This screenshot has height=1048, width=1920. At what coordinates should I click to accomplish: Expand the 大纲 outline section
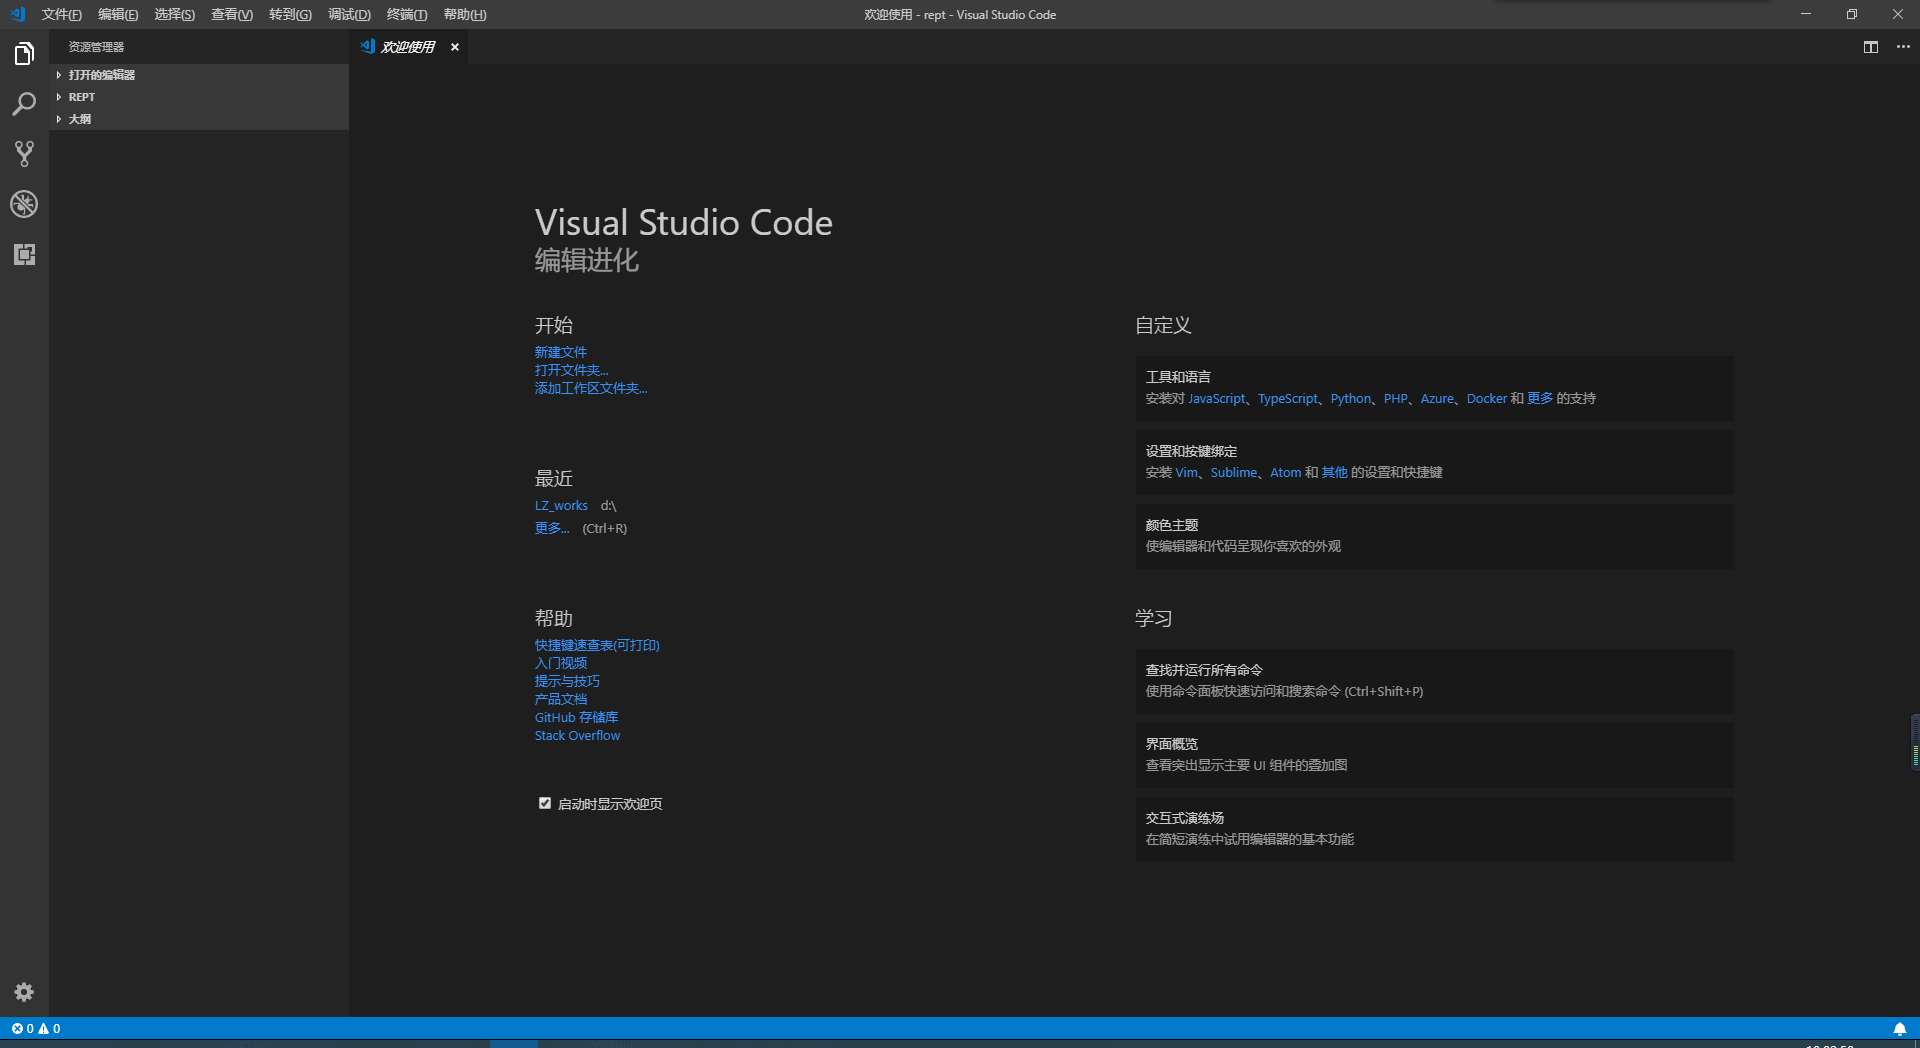coord(80,119)
